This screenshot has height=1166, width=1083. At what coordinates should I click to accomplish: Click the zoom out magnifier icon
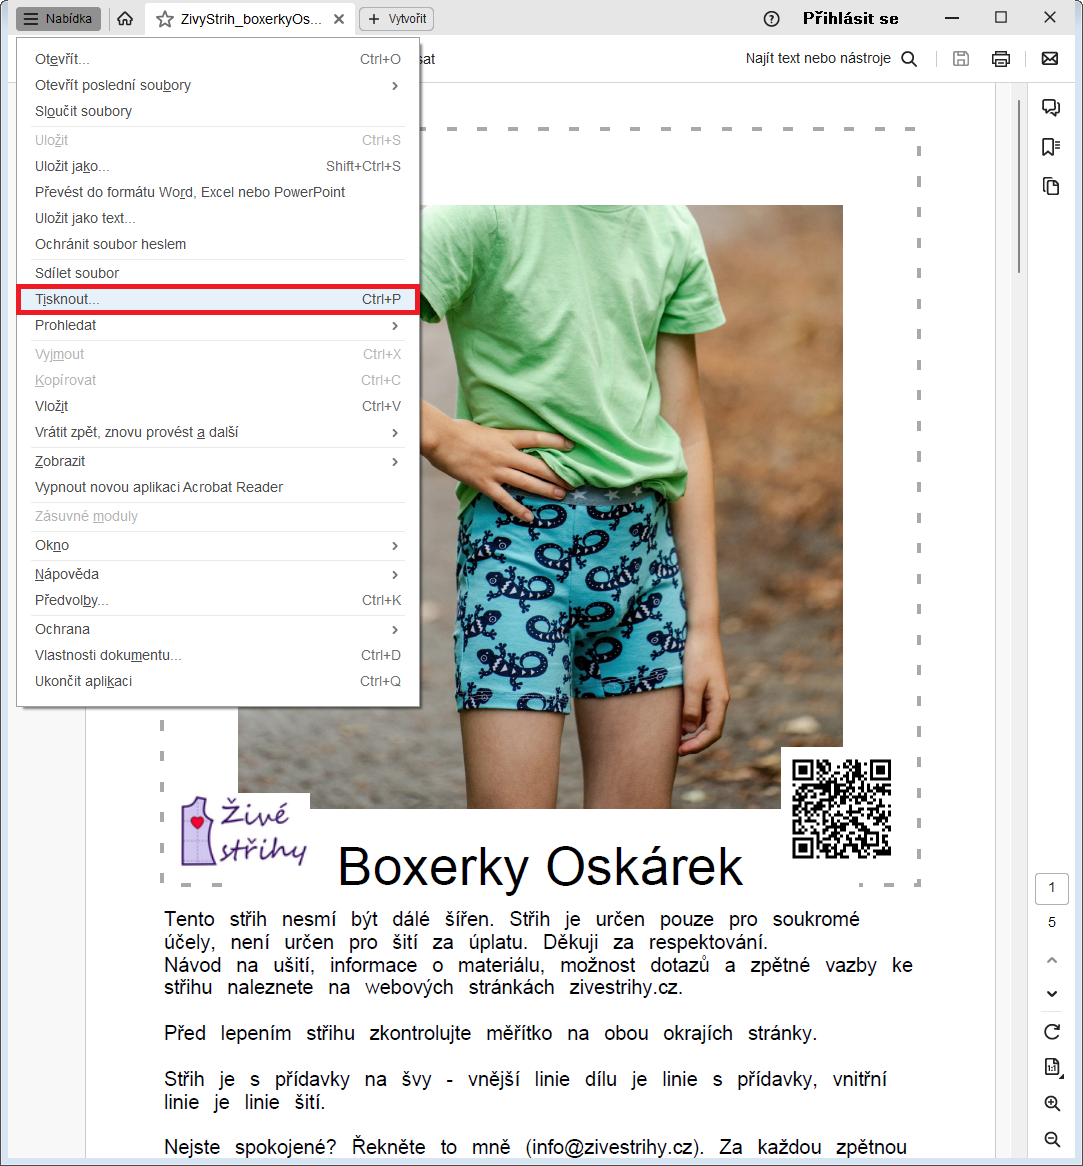click(1052, 1139)
